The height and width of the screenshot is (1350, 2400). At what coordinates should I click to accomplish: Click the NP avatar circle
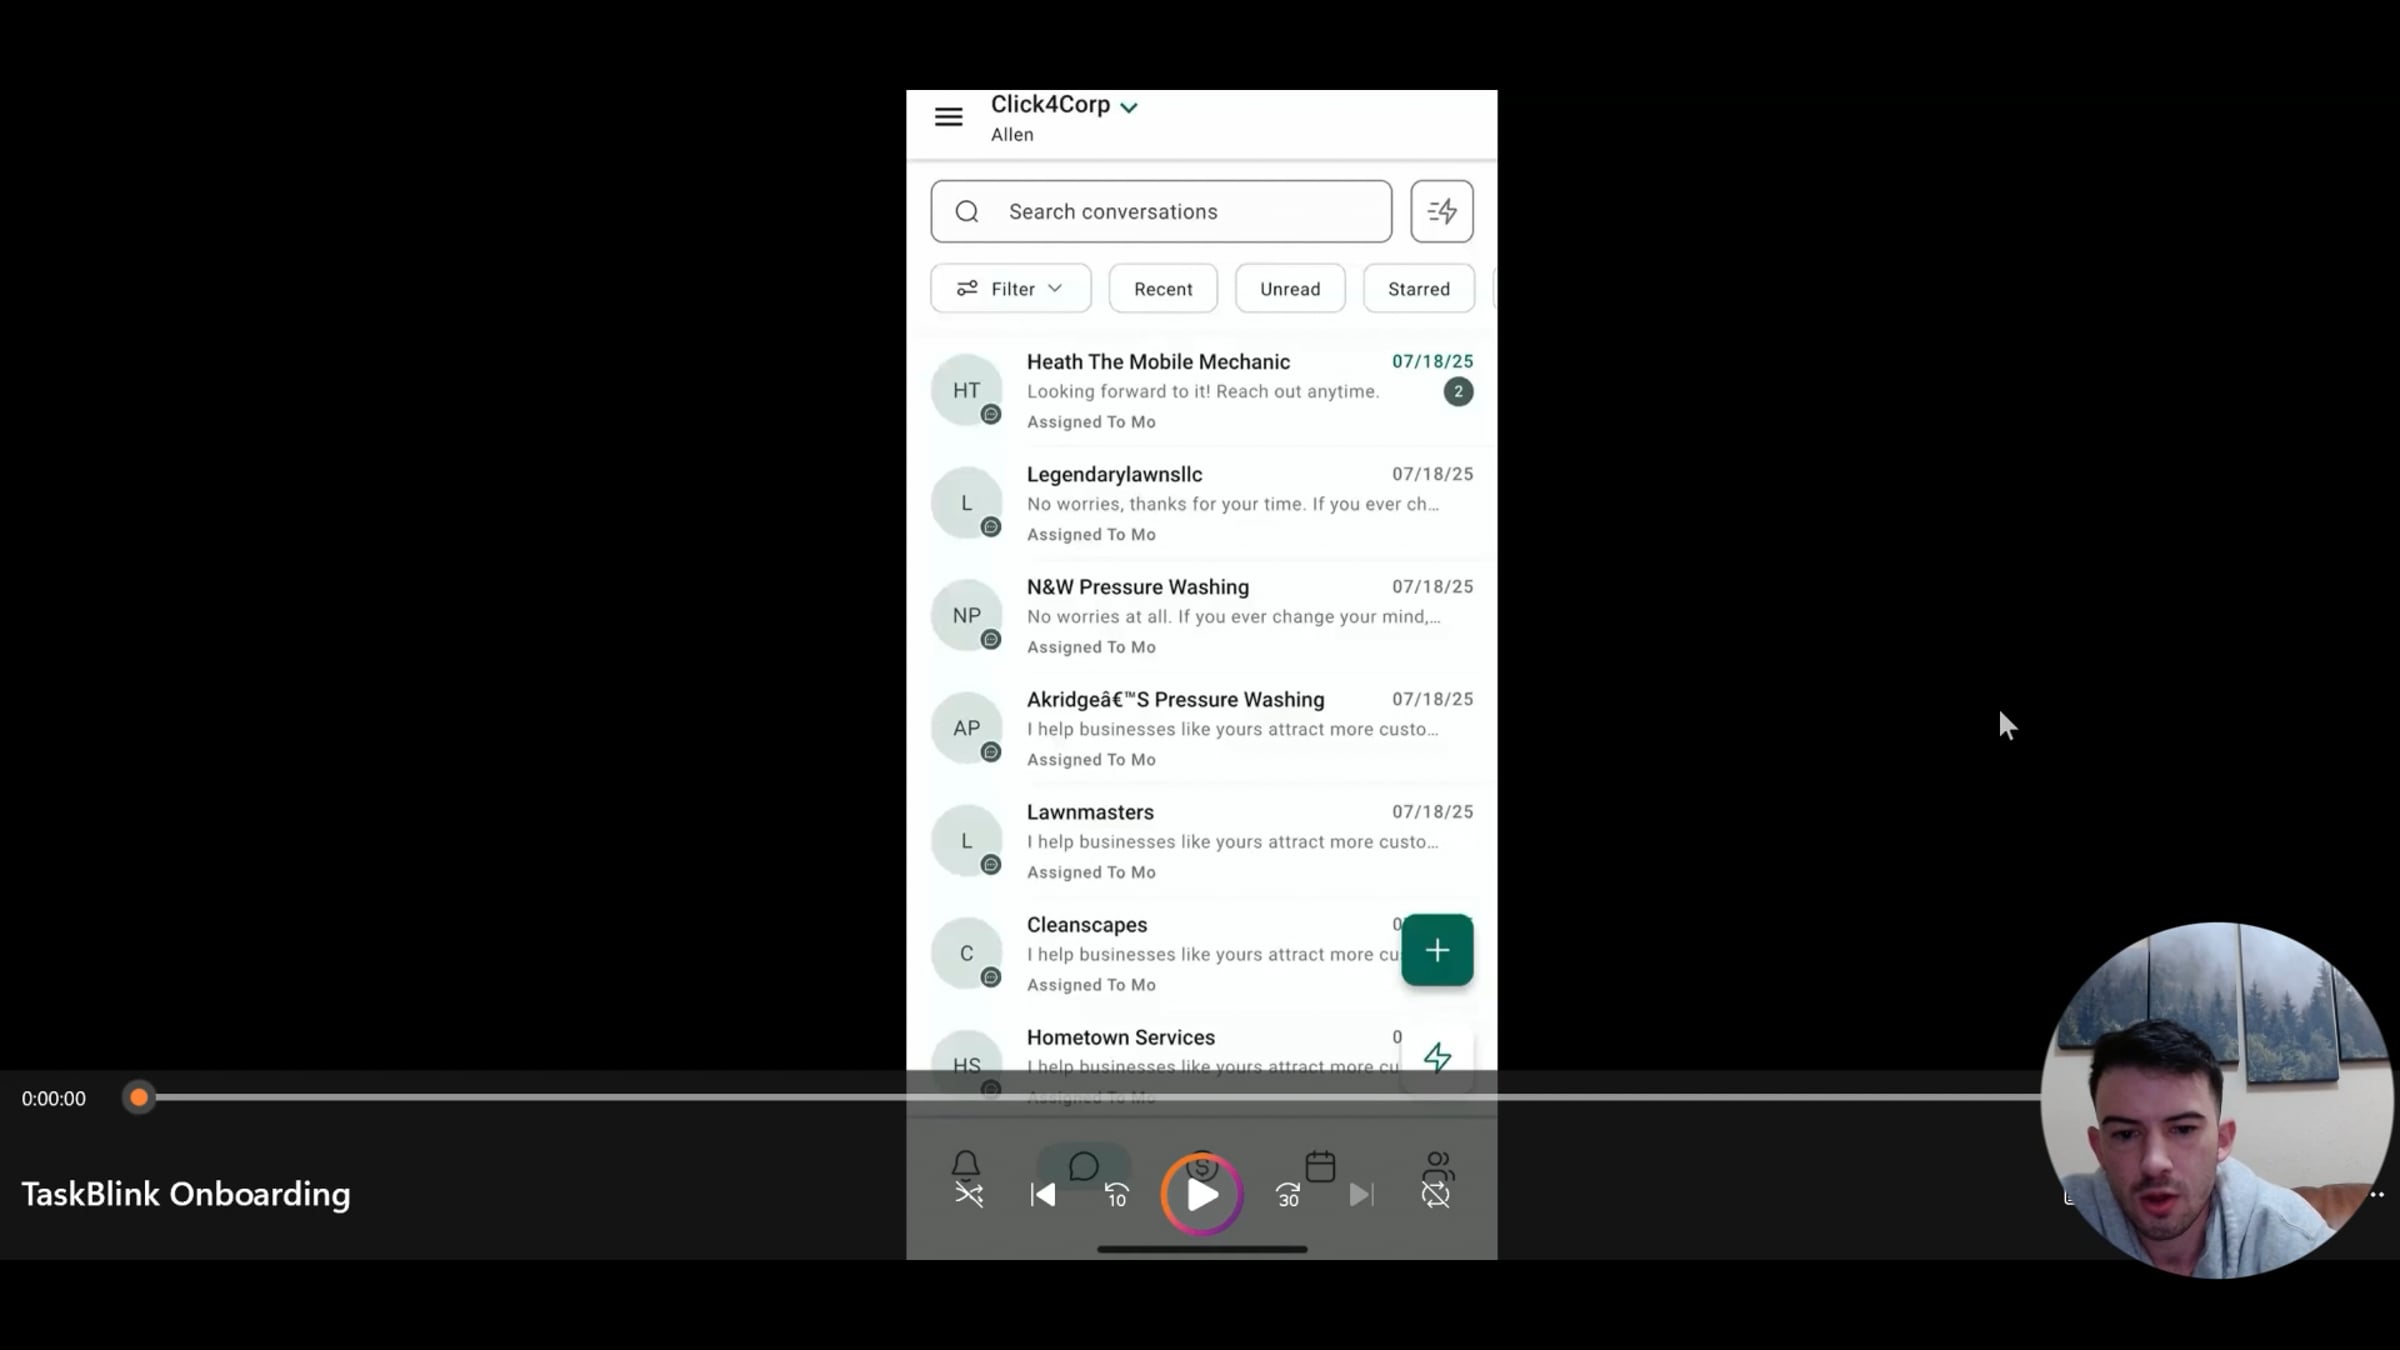966,615
